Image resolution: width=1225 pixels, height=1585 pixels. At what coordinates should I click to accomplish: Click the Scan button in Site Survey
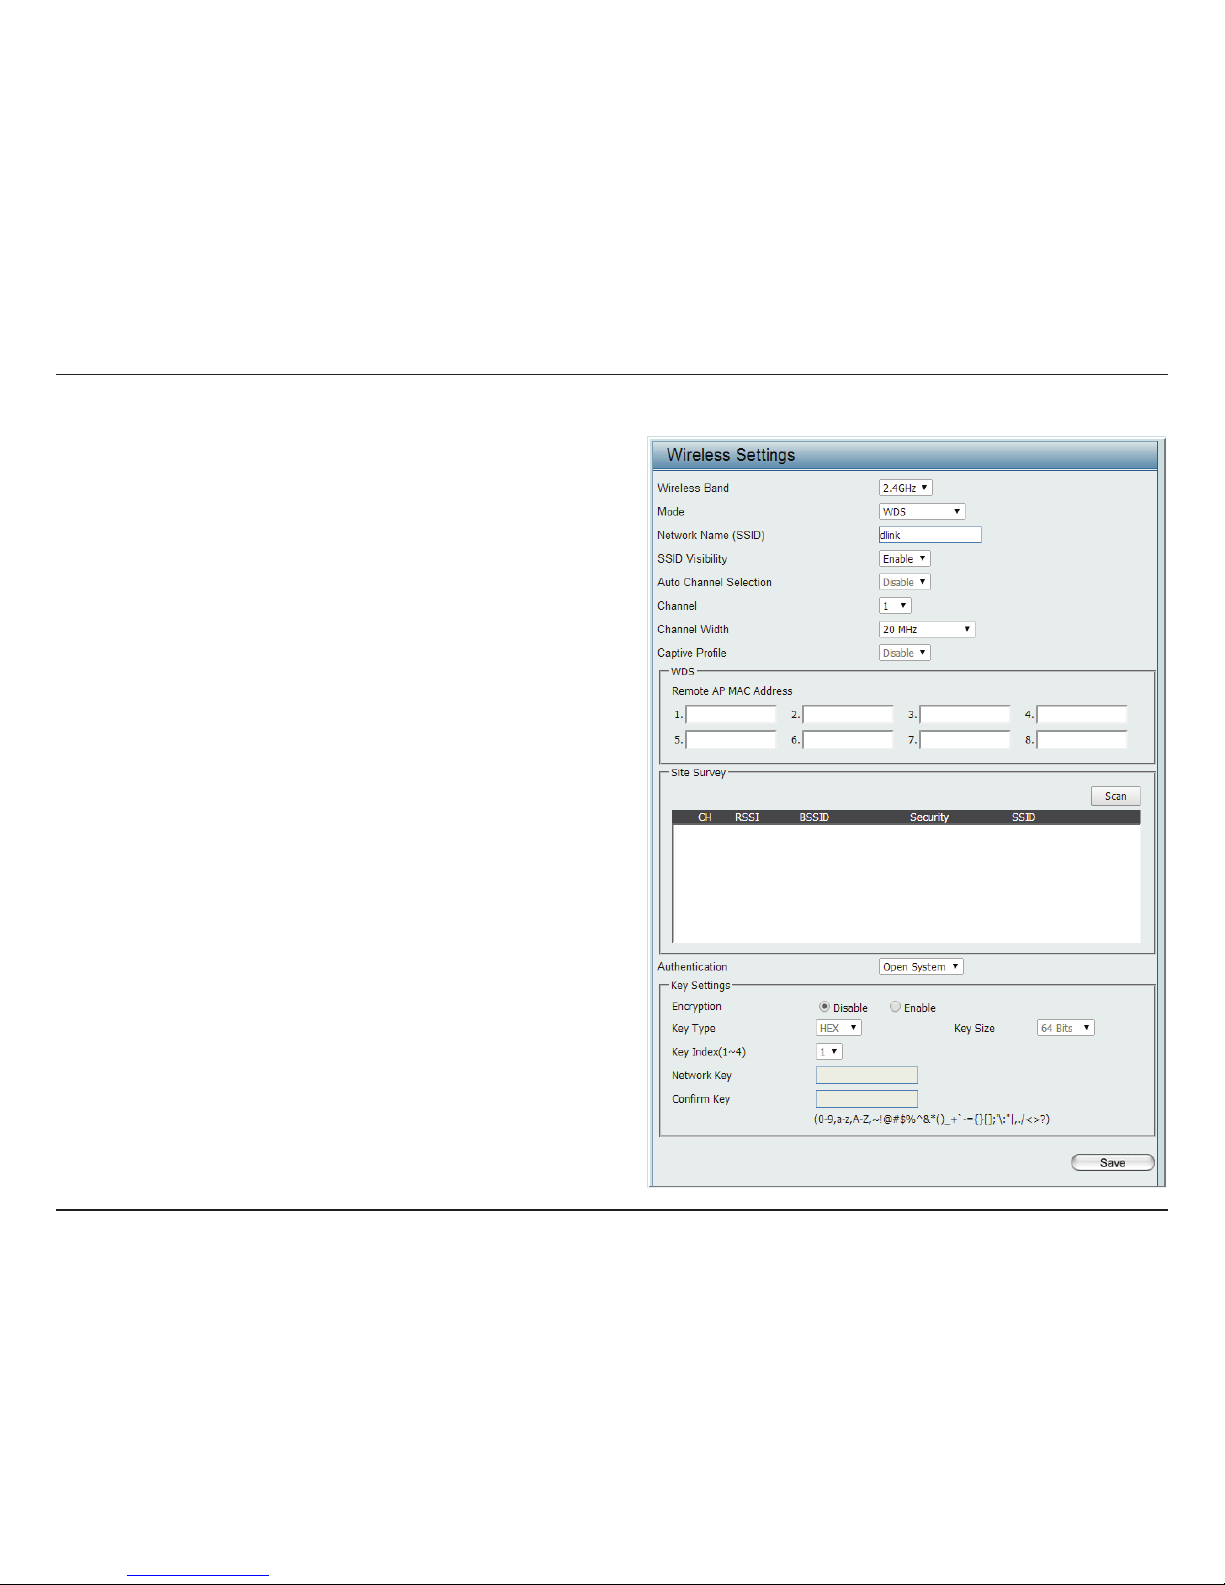[x=1116, y=796]
